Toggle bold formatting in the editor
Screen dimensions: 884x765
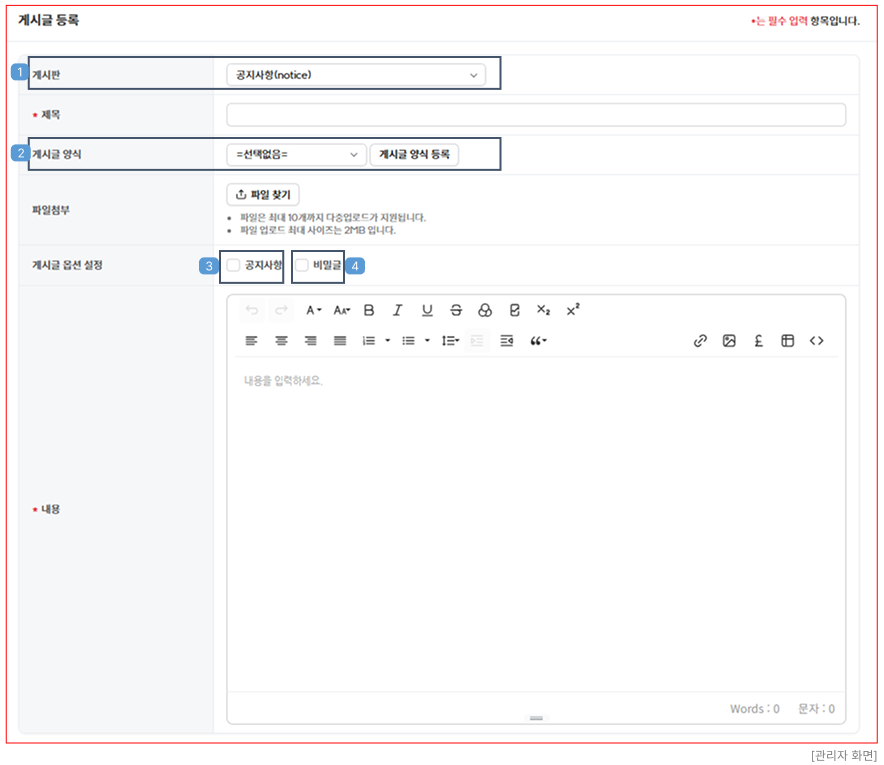[x=369, y=310]
